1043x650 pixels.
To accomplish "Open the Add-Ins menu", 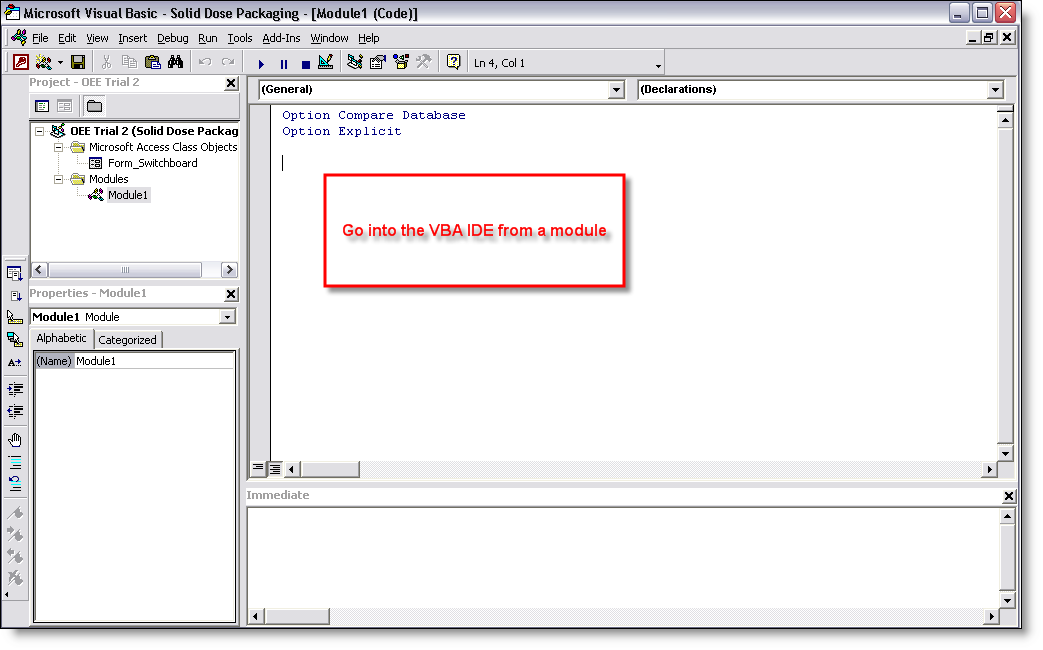I will tap(281, 38).
